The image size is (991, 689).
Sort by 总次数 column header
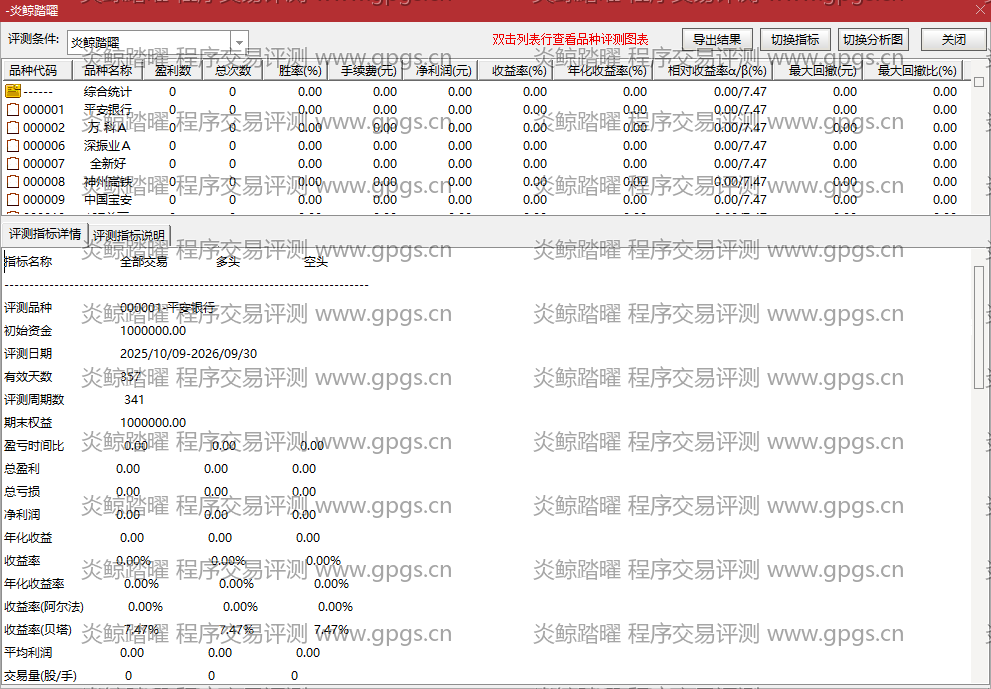click(x=233, y=70)
